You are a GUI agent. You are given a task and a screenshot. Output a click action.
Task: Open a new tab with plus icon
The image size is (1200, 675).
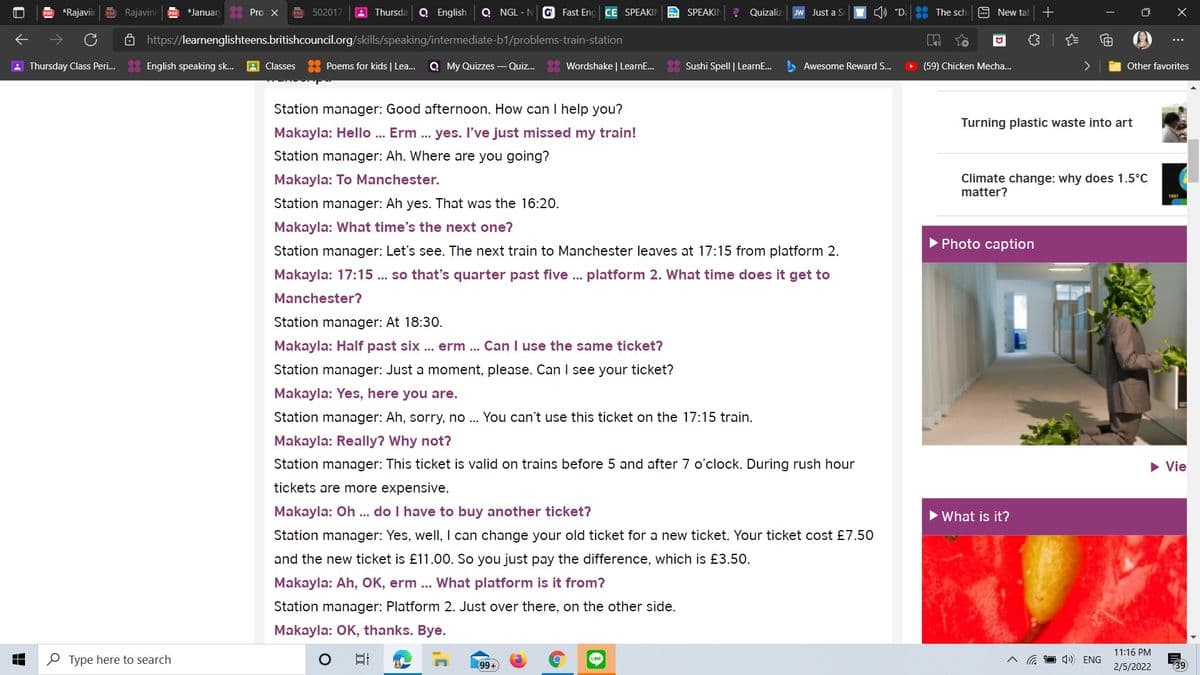coord(1047,12)
